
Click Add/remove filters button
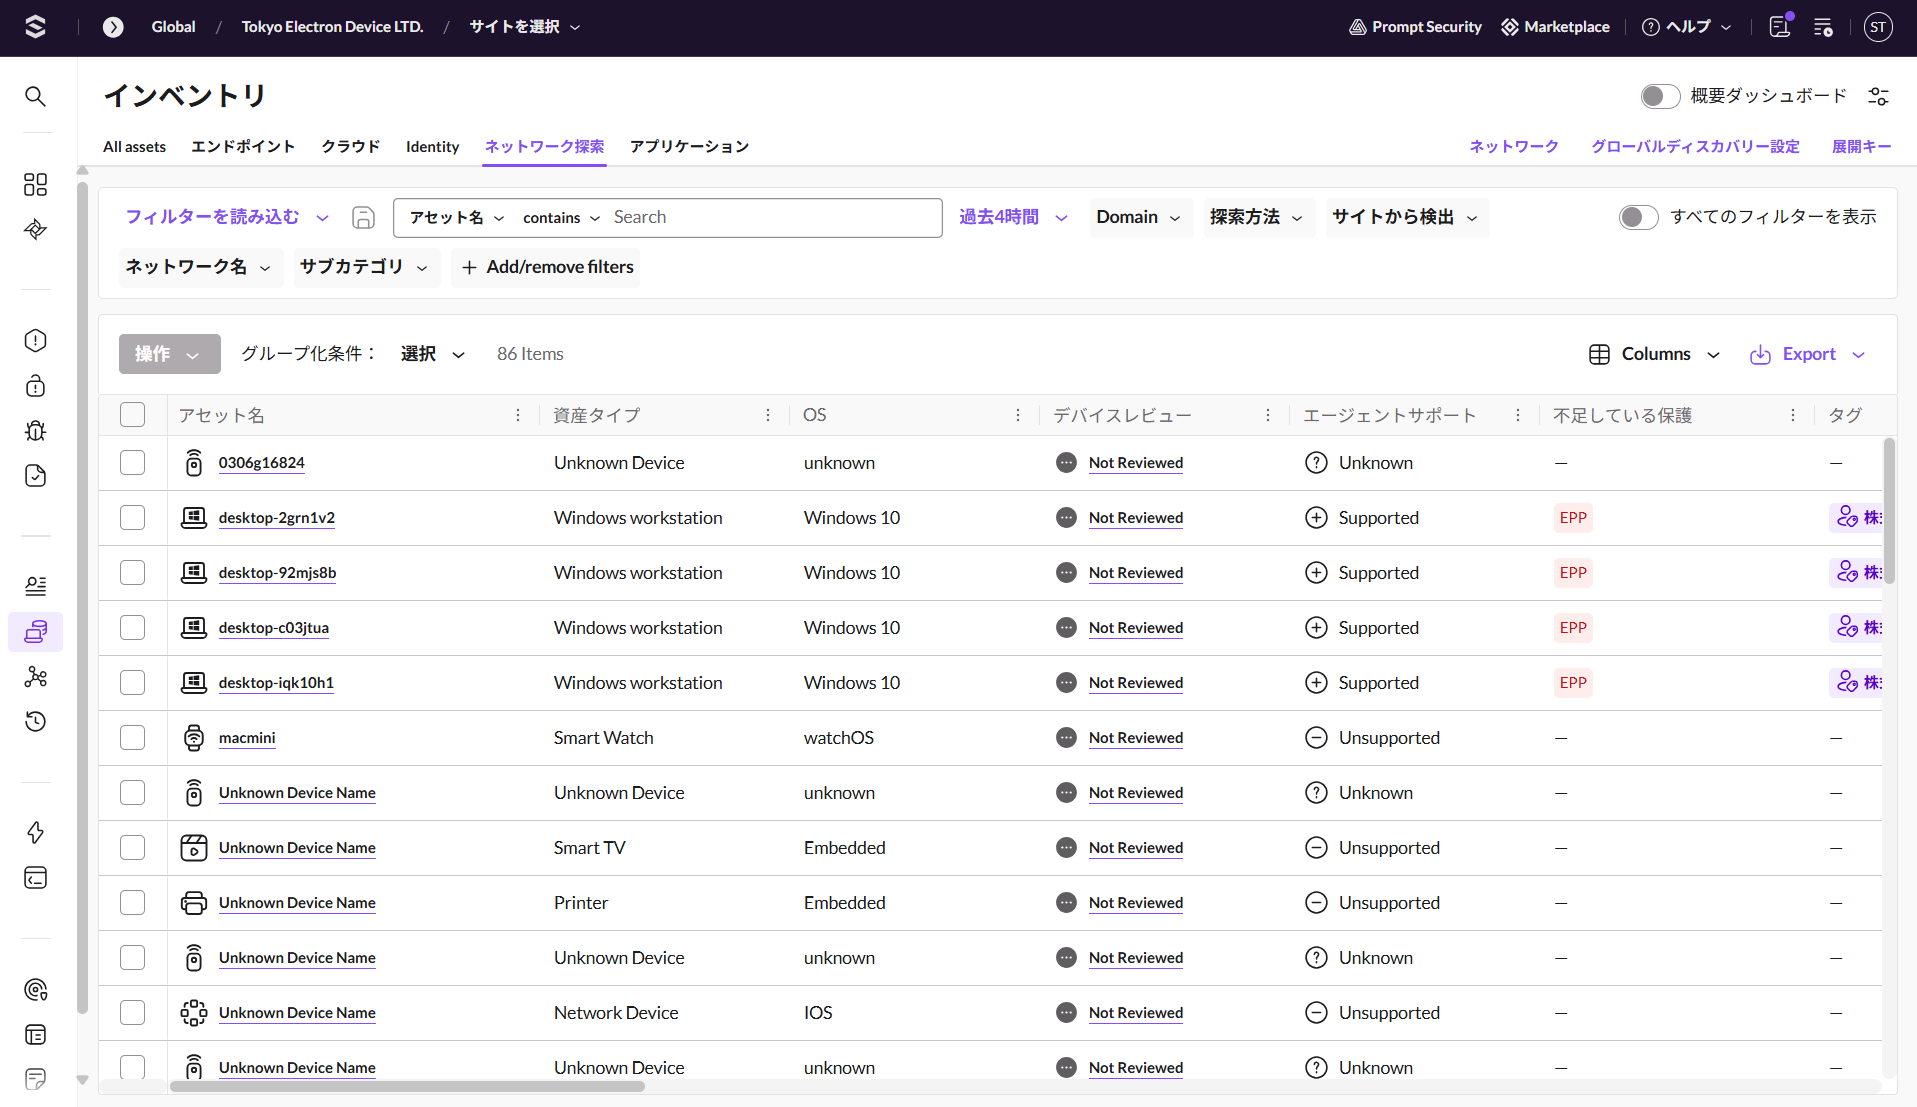[546, 267]
